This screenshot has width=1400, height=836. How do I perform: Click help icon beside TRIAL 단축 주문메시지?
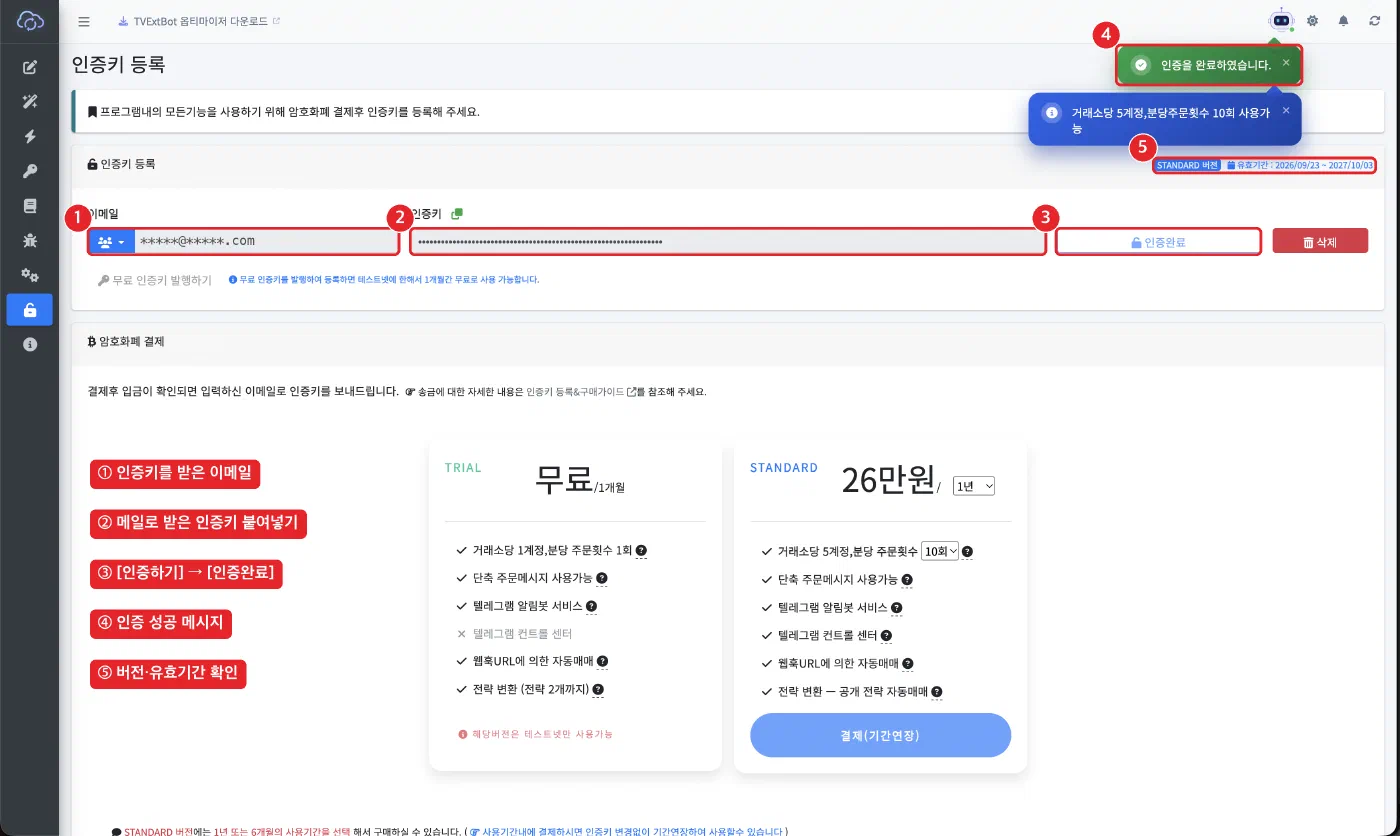point(602,578)
